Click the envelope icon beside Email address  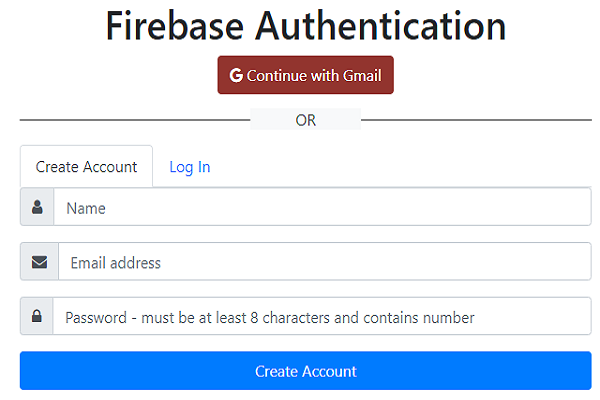coord(39,262)
